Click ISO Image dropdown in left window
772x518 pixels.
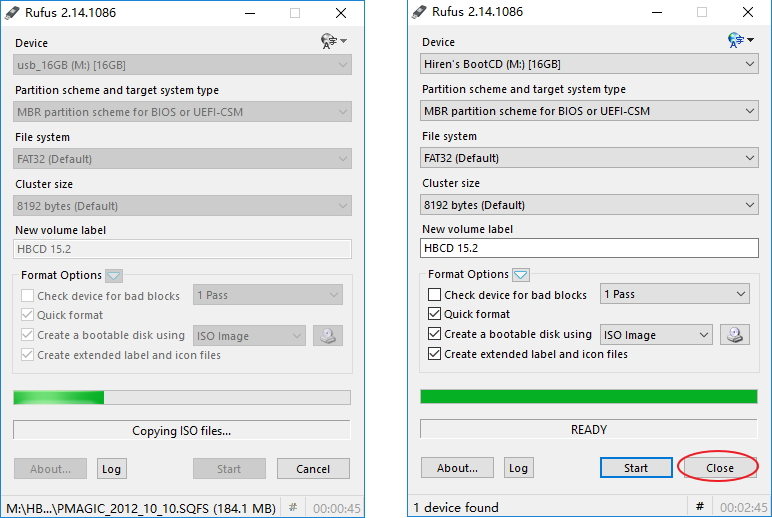click(249, 336)
